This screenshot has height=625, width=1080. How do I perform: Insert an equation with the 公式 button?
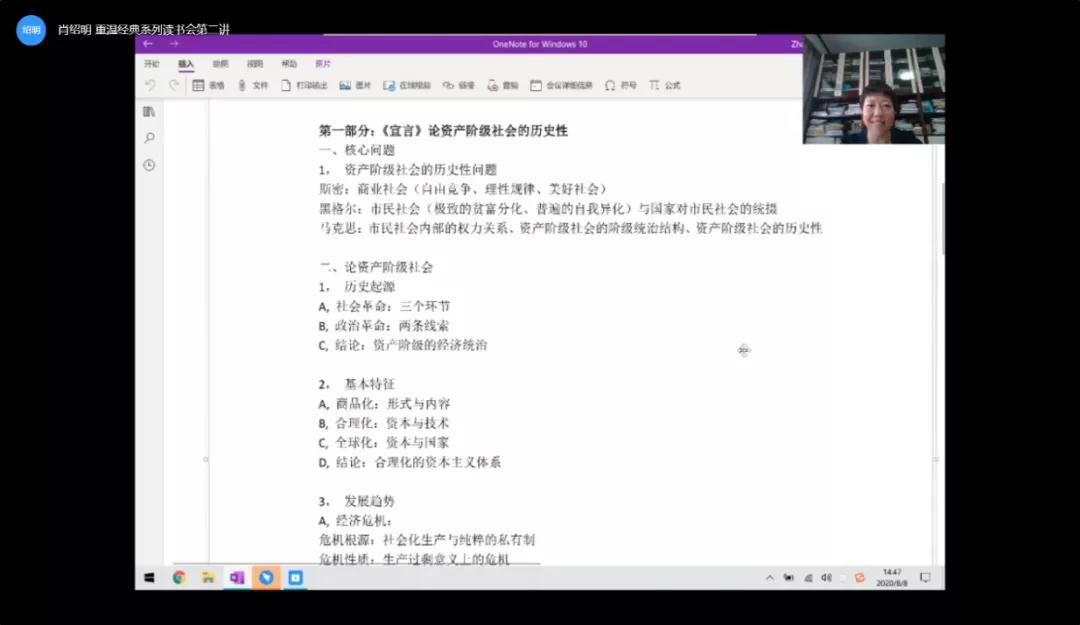[664, 86]
